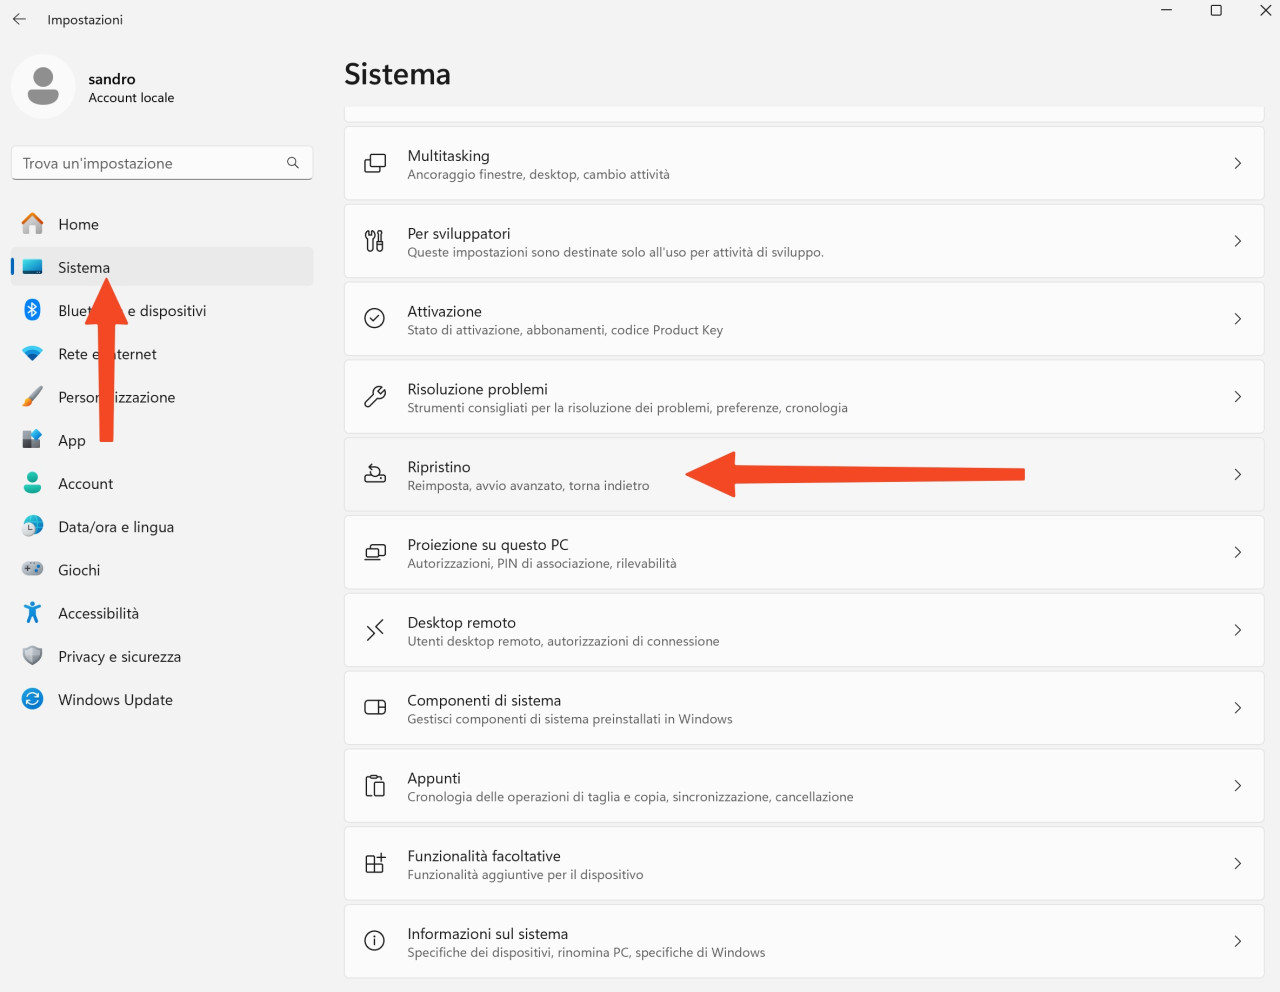Open Data/ora e lingua section
The image size is (1280, 992).
(x=162, y=526)
